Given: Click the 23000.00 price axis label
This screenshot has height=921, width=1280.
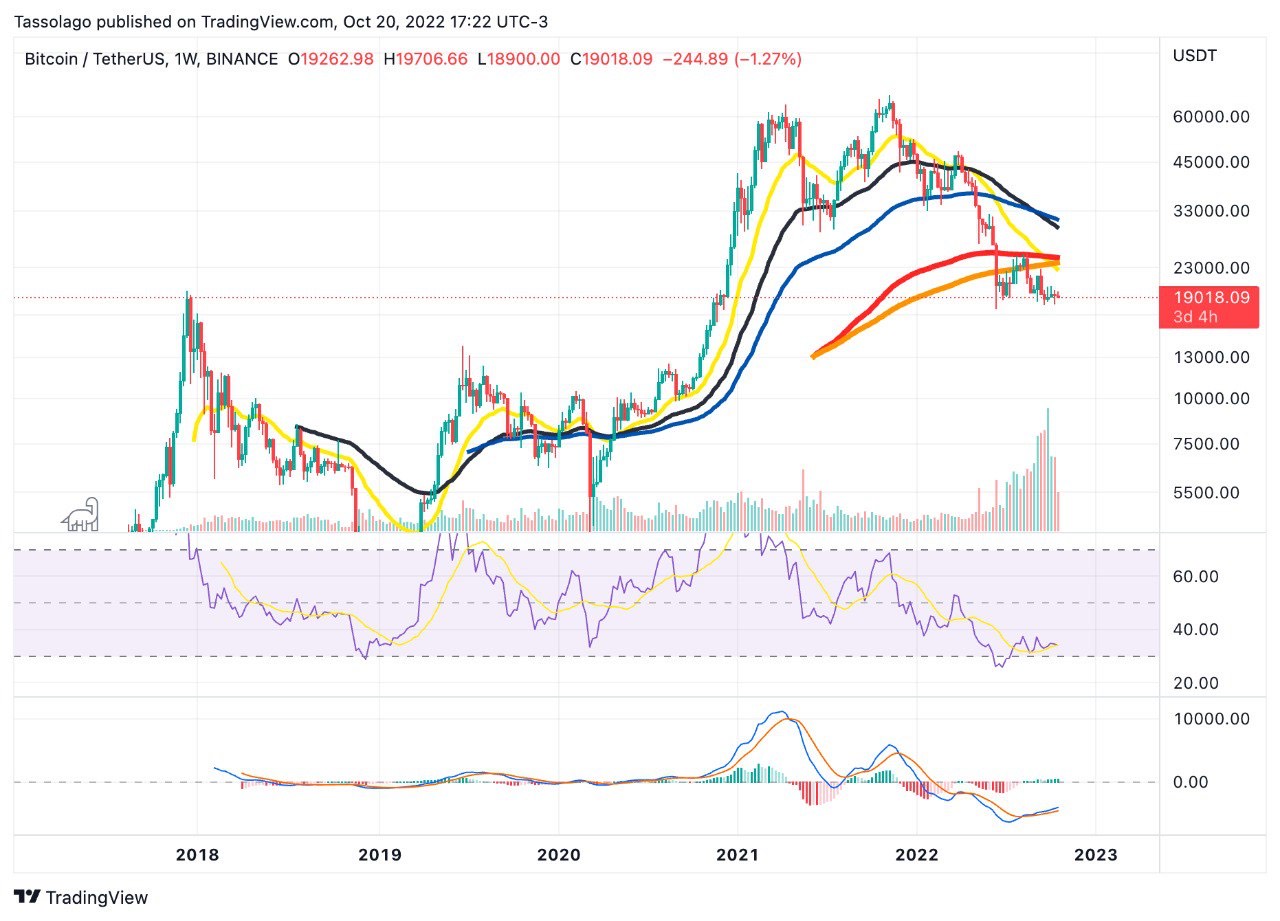Looking at the screenshot, I should coord(1212,268).
